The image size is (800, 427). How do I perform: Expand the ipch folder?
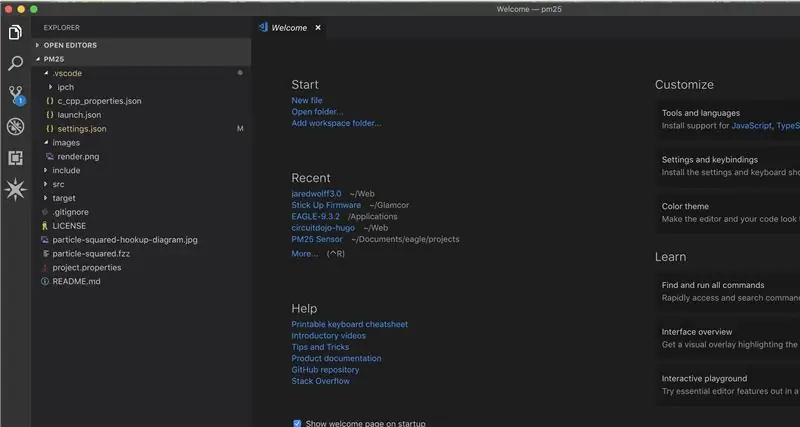pyautogui.click(x=141, y=87)
